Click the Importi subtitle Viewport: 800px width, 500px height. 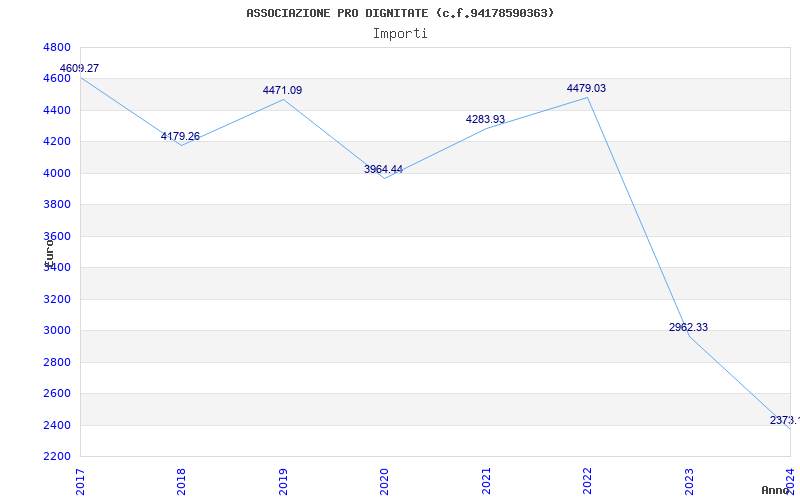400,33
